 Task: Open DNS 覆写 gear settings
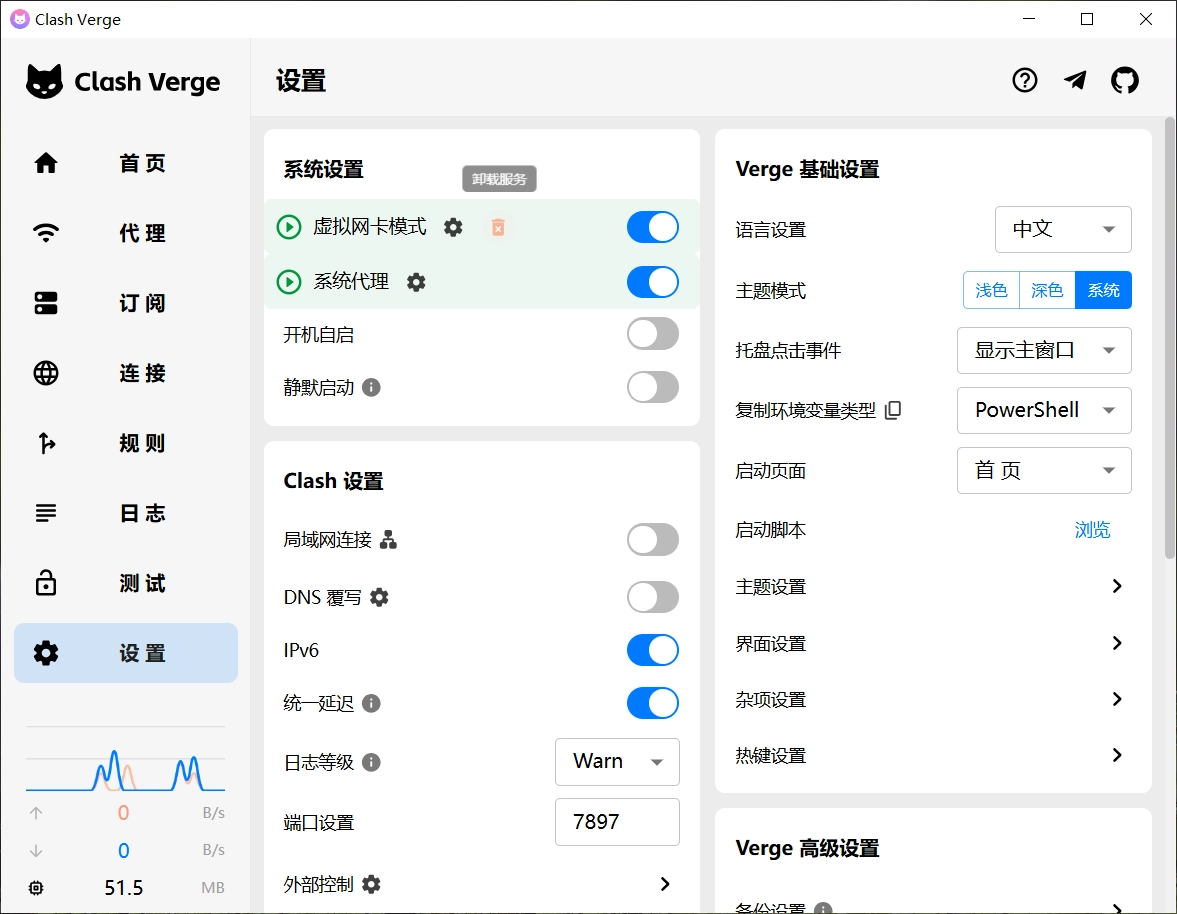[x=380, y=597]
